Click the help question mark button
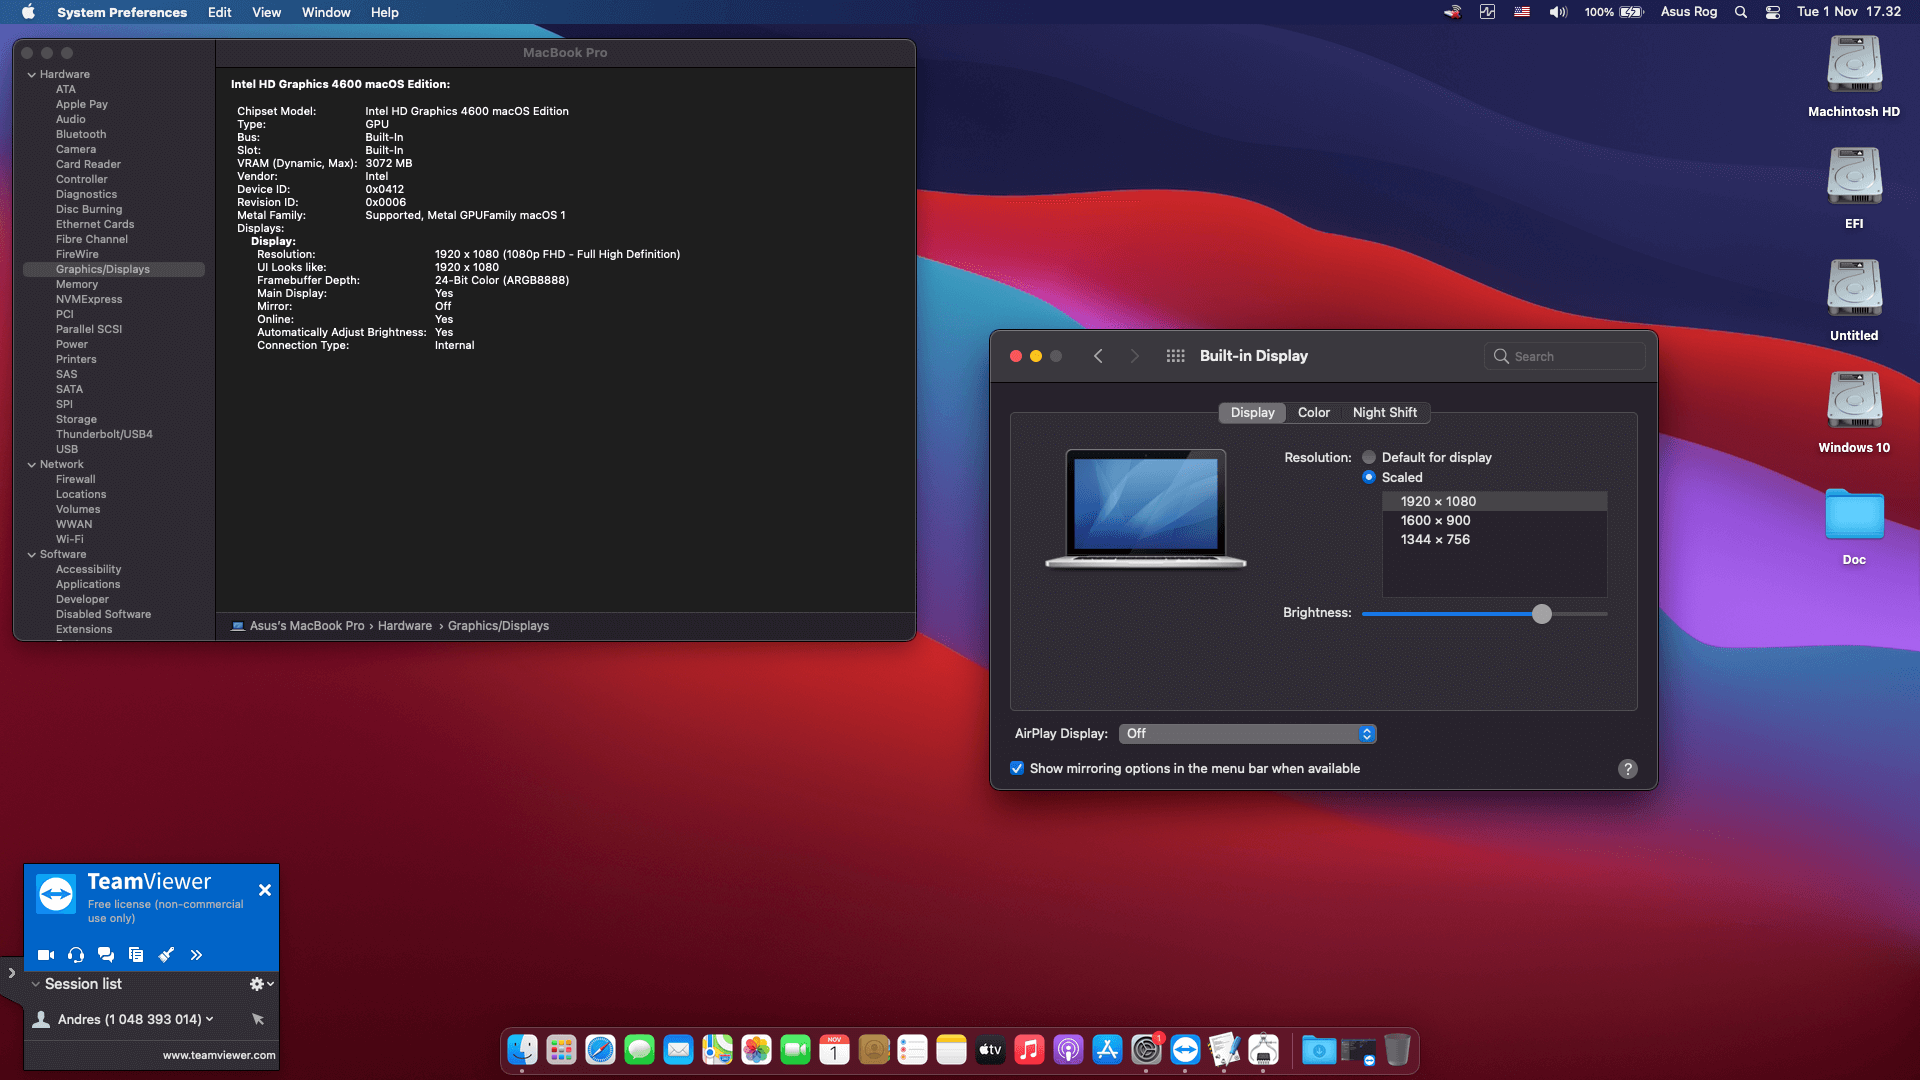The width and height of the screenshot is (1920, 1080). point(1627,768)
